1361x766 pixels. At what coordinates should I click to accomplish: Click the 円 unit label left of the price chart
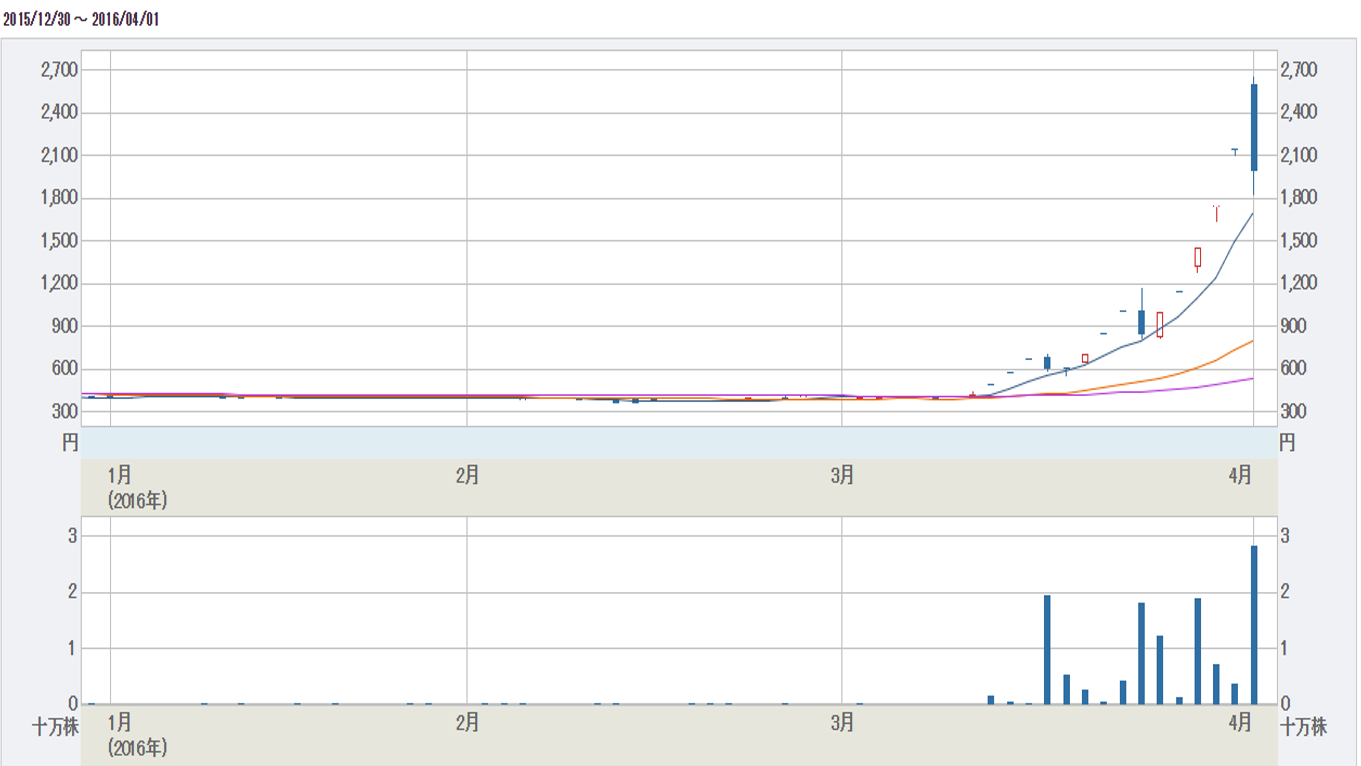point(70,442)
